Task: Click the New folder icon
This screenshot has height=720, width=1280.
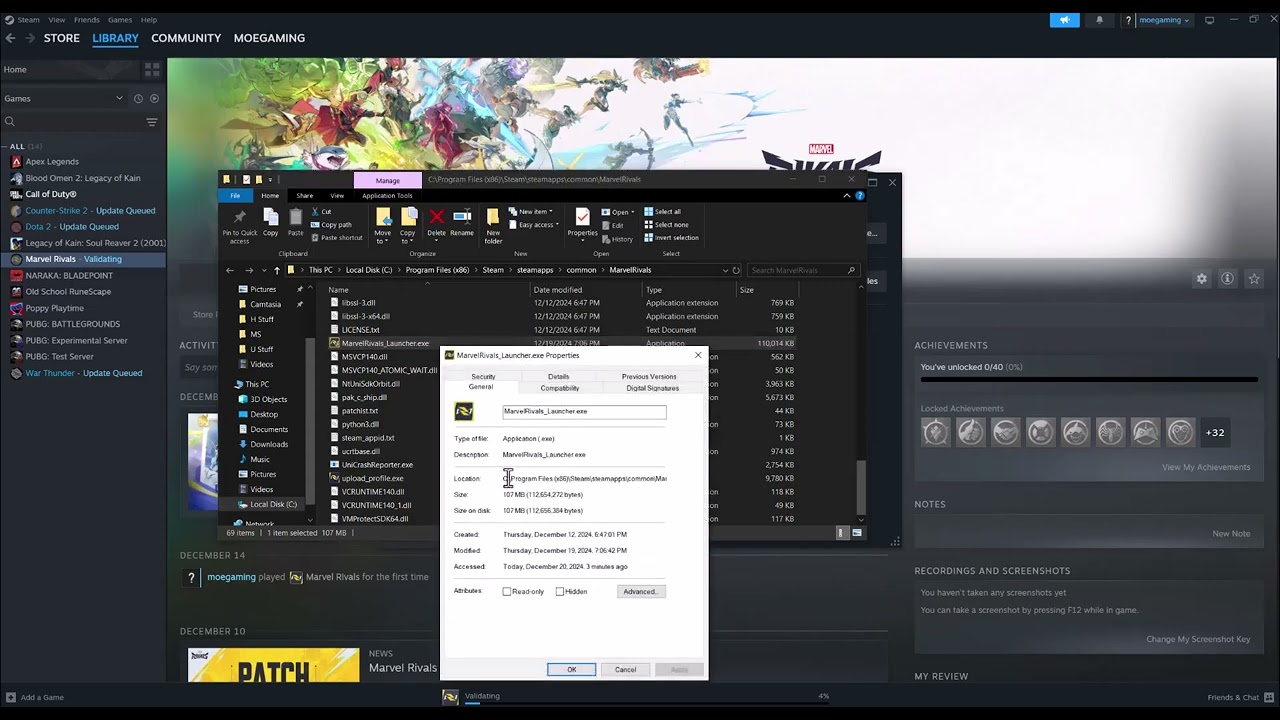Action: [493, 227]
